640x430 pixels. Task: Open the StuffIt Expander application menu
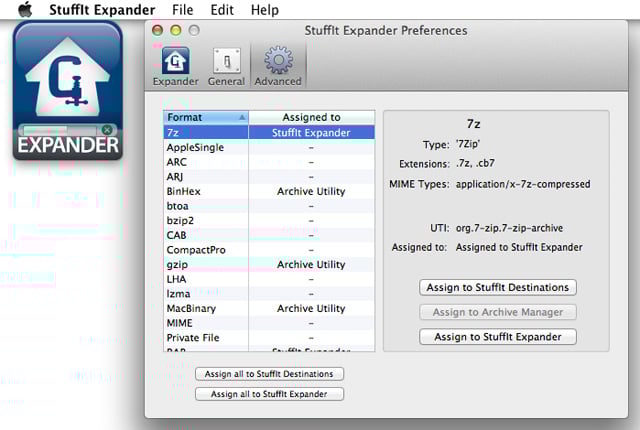[x=102, y=9]
